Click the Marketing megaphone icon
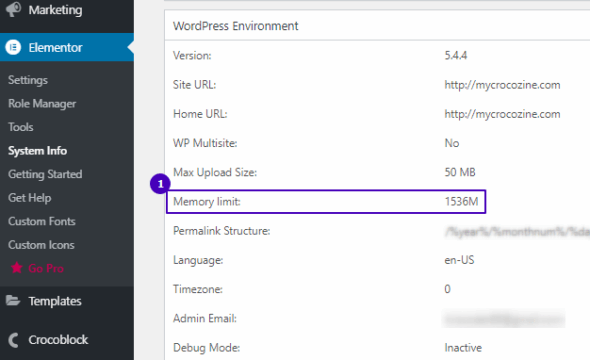Image resolution: width=590 pixels, height=360 pixels. [x=13, y=9]
